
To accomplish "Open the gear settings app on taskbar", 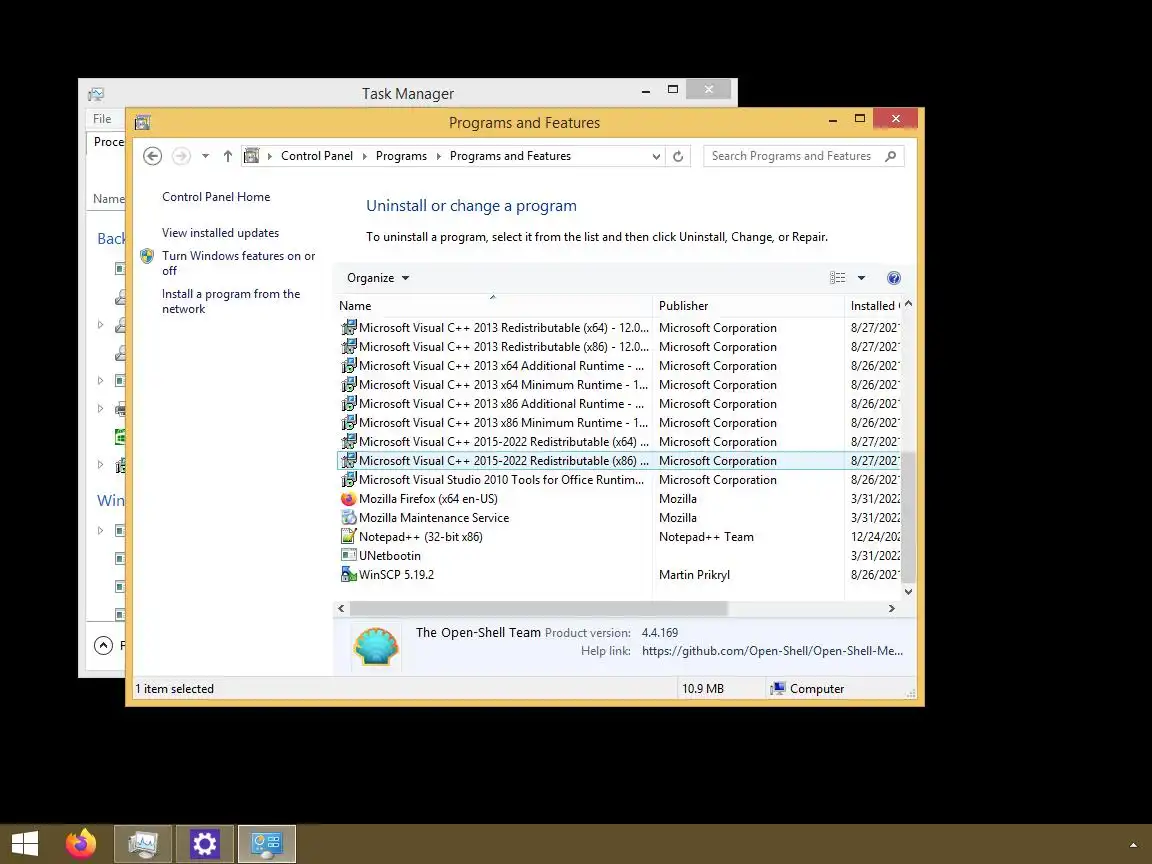I will pyautogui.click(x=204, y=844).
